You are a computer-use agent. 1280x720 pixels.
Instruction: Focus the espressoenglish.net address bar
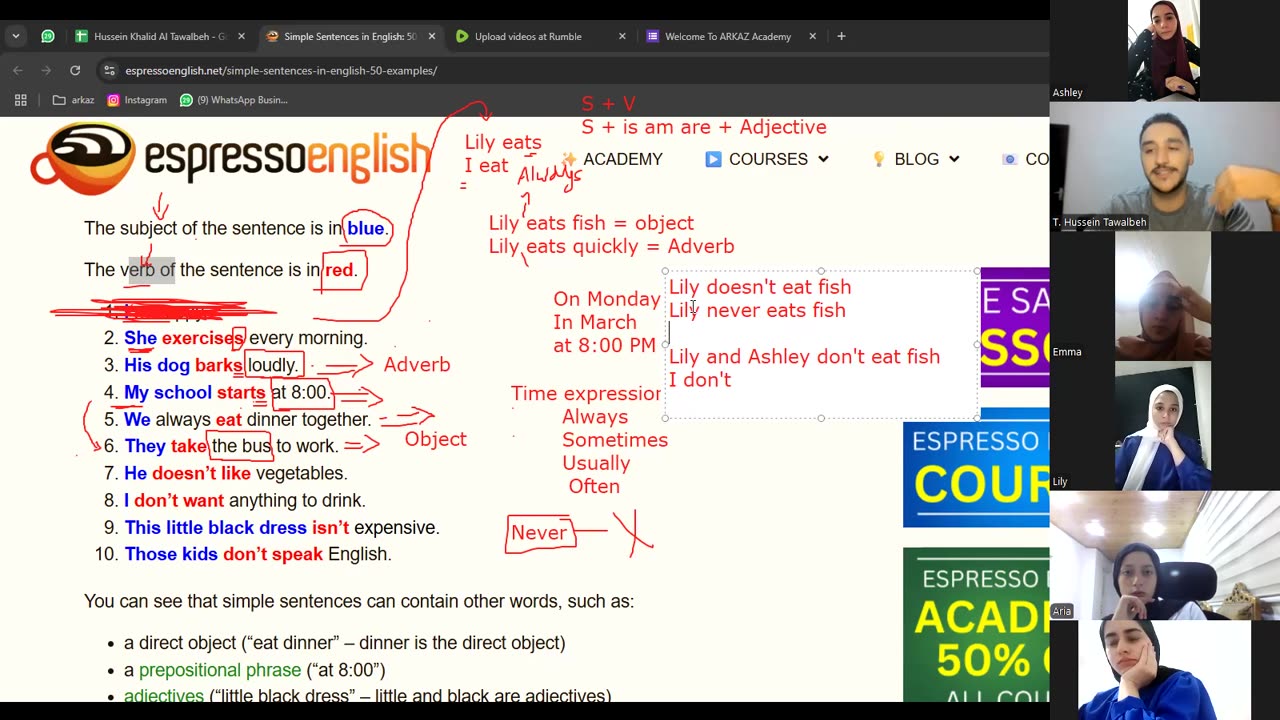click(x=281, y=70)
